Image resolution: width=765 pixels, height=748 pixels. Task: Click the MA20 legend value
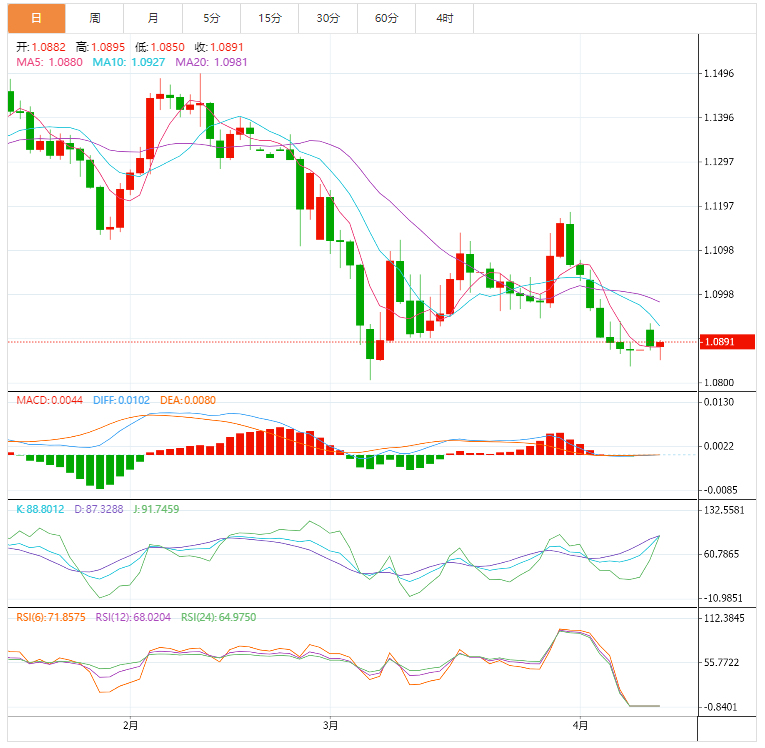(x=211, y=62)
